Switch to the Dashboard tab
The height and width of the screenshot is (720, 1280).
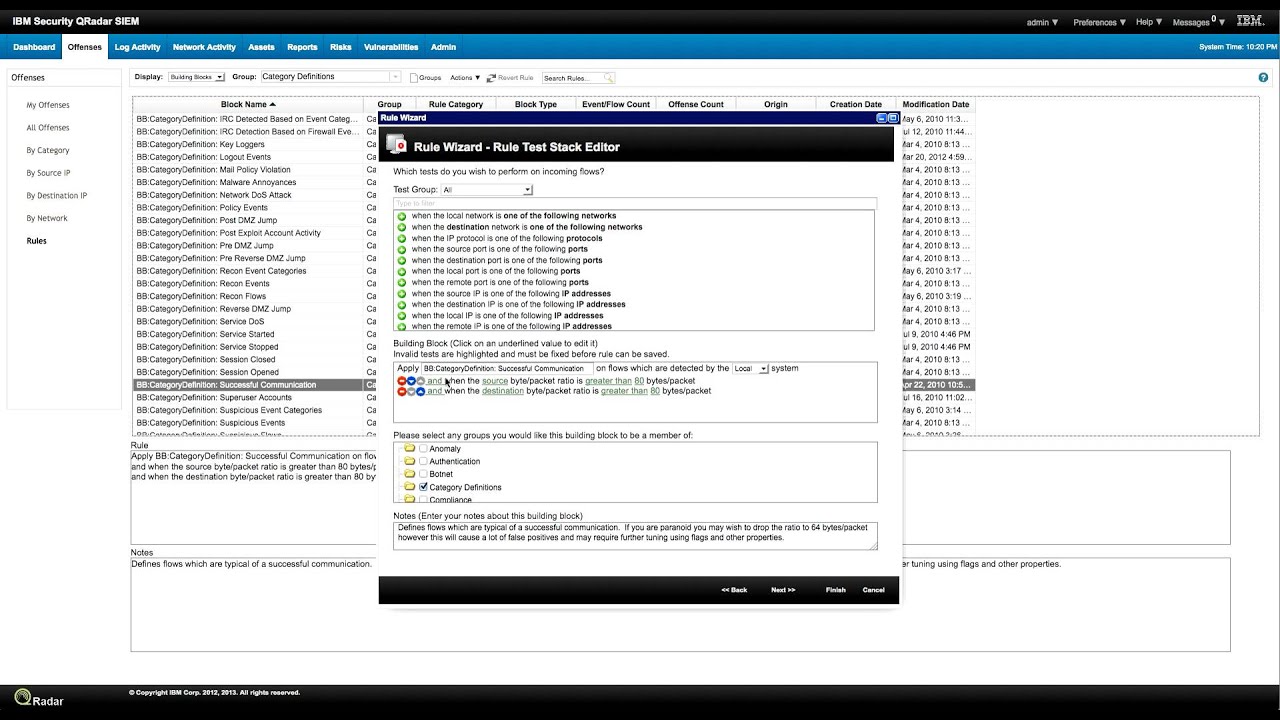tap(34, 47)
